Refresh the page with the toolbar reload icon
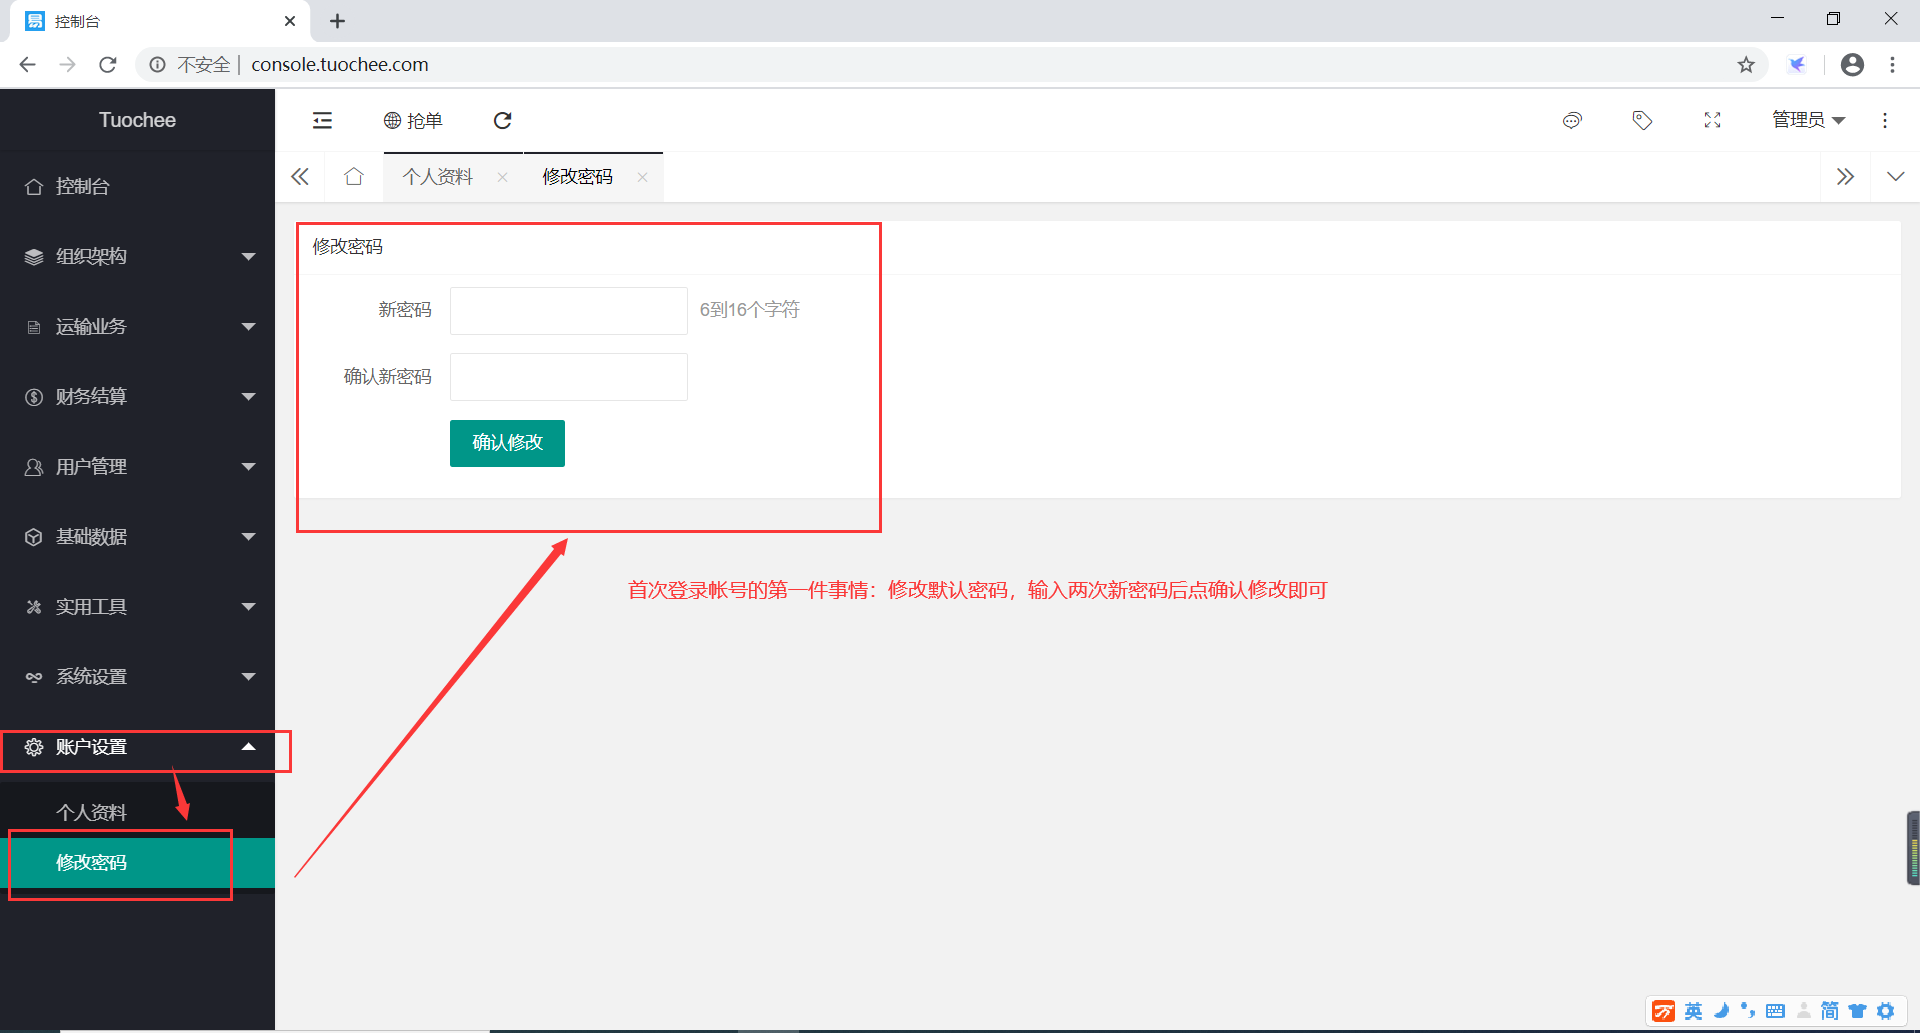This screenshot has height=1033, width=1920. pyautogui.click(x=503, y=121)
